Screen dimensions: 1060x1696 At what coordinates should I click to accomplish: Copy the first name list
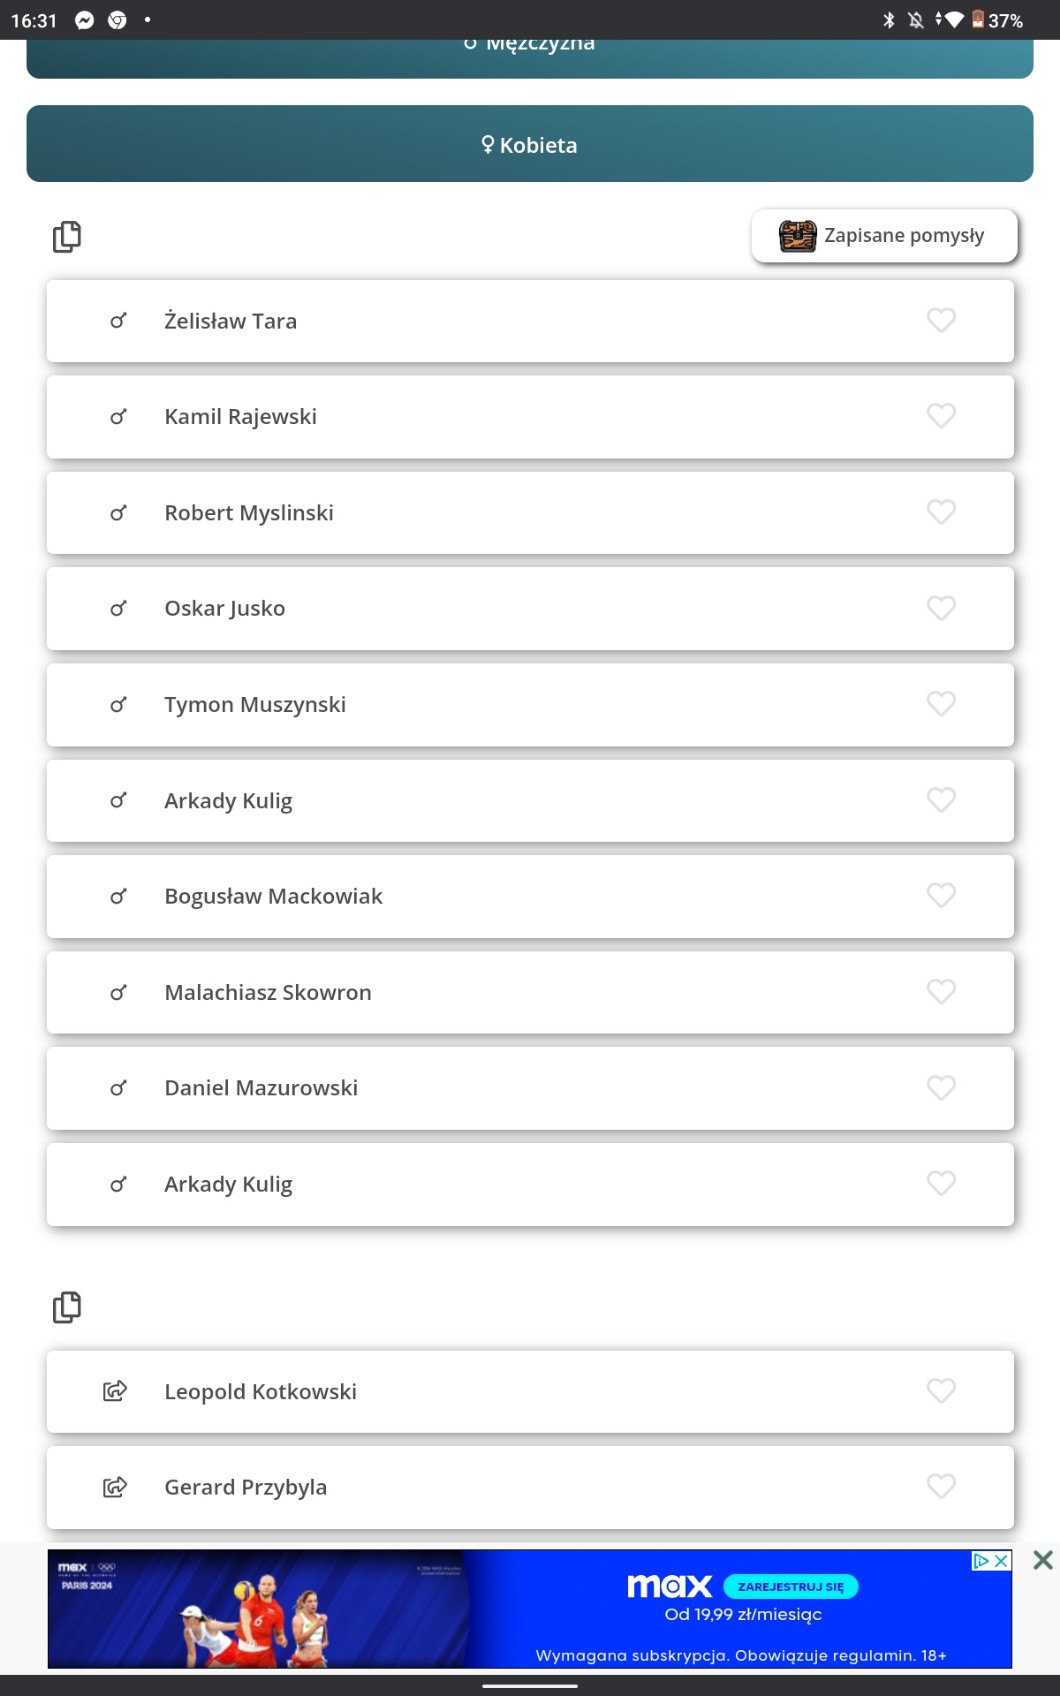click(67, 237)
